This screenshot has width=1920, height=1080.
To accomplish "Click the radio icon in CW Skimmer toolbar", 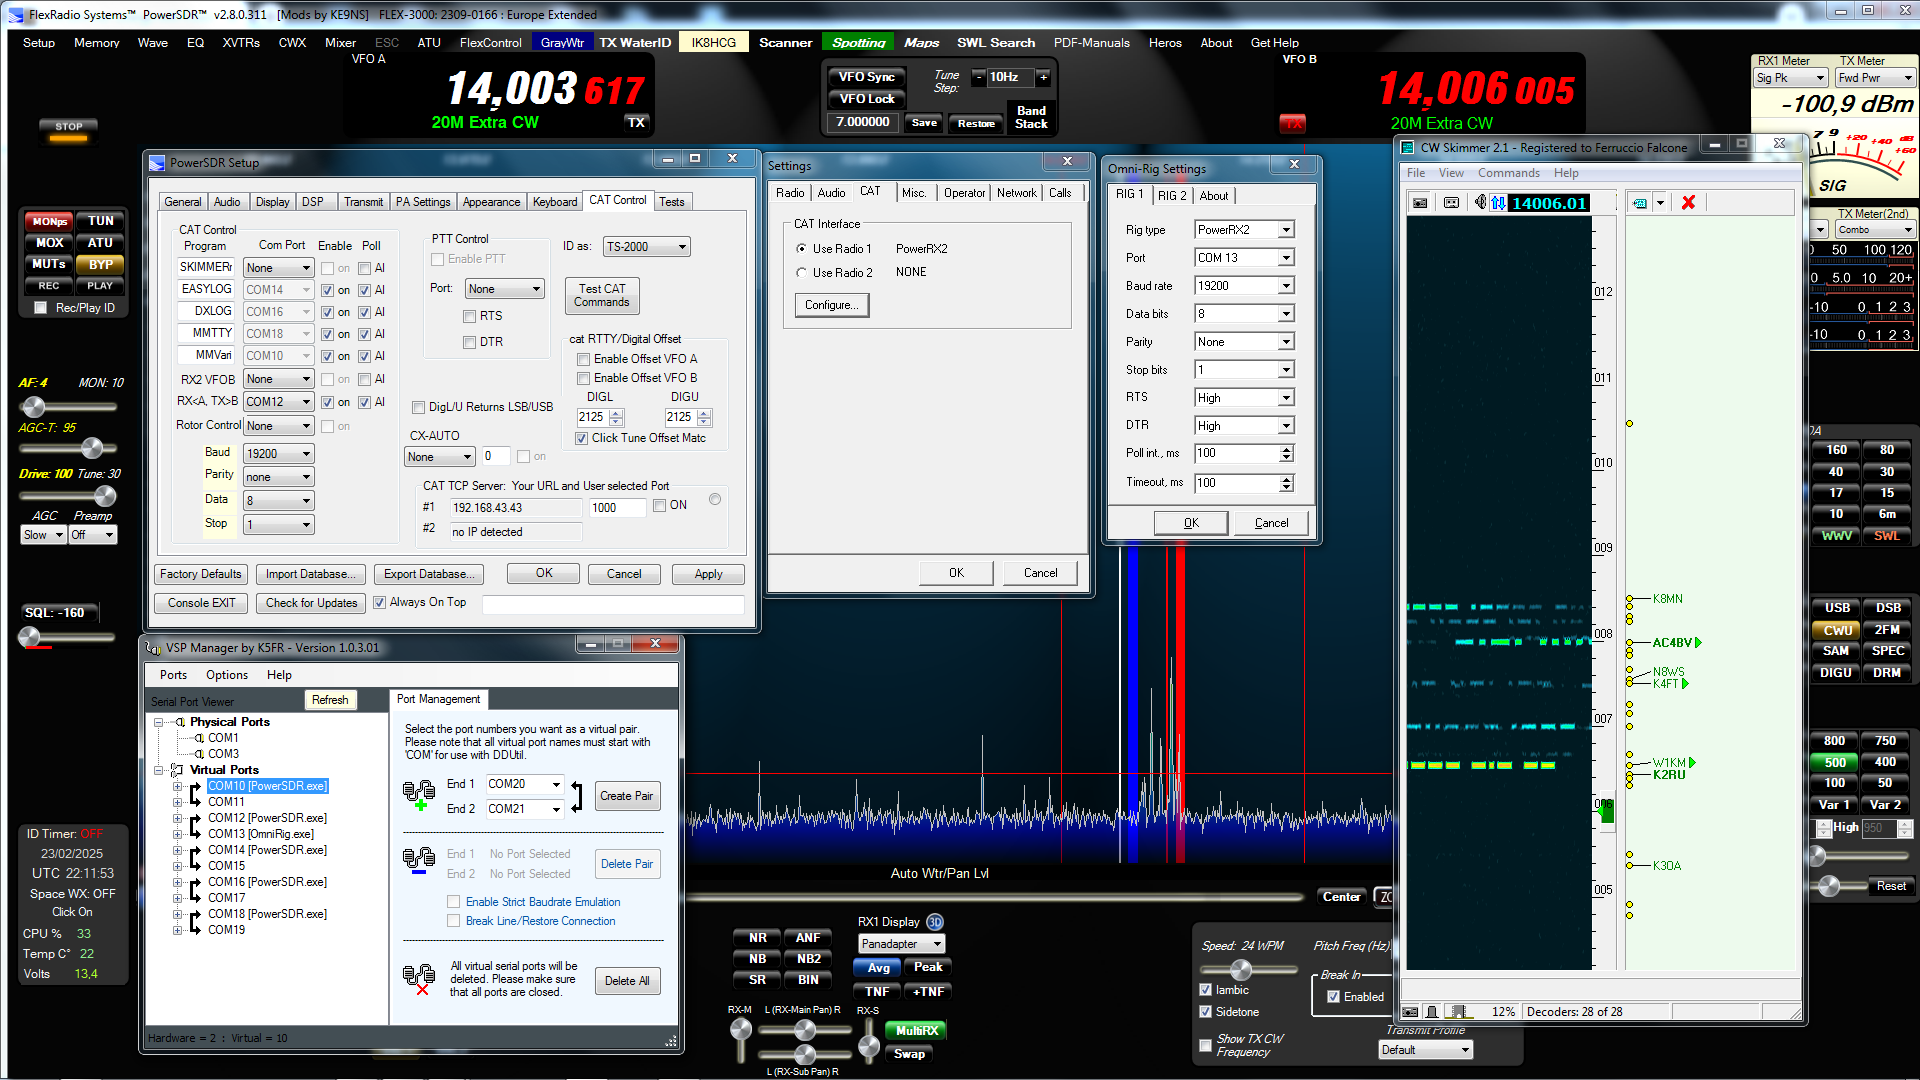I will click(1420, 203).
